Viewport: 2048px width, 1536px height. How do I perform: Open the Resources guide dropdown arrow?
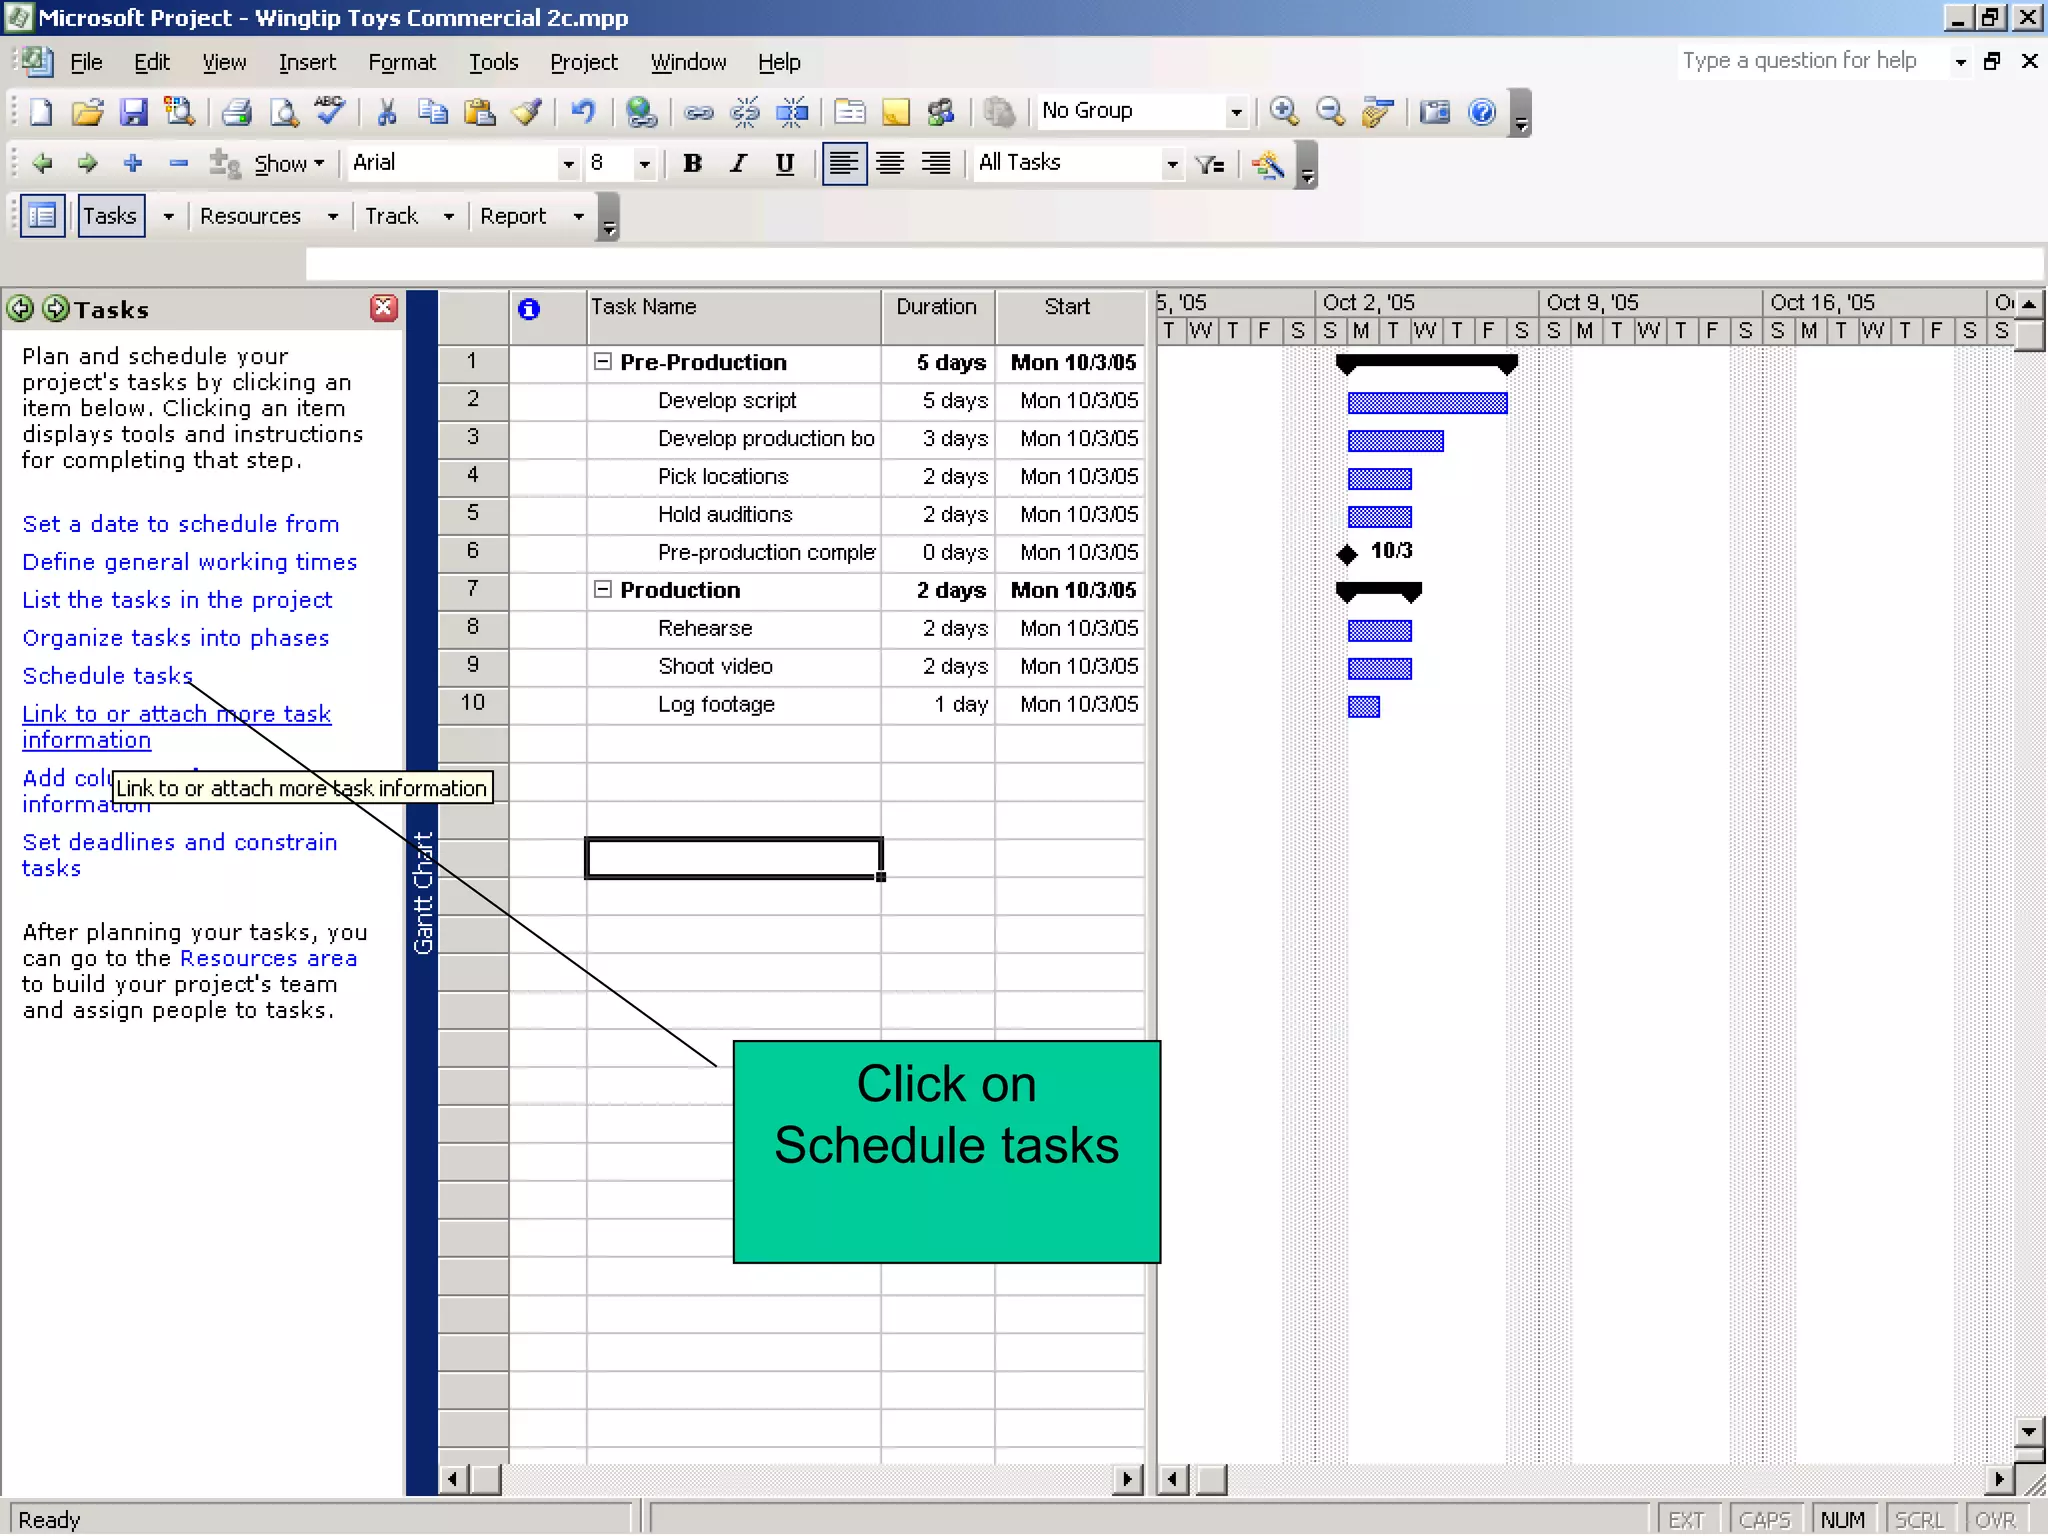[x=333, y=217]
